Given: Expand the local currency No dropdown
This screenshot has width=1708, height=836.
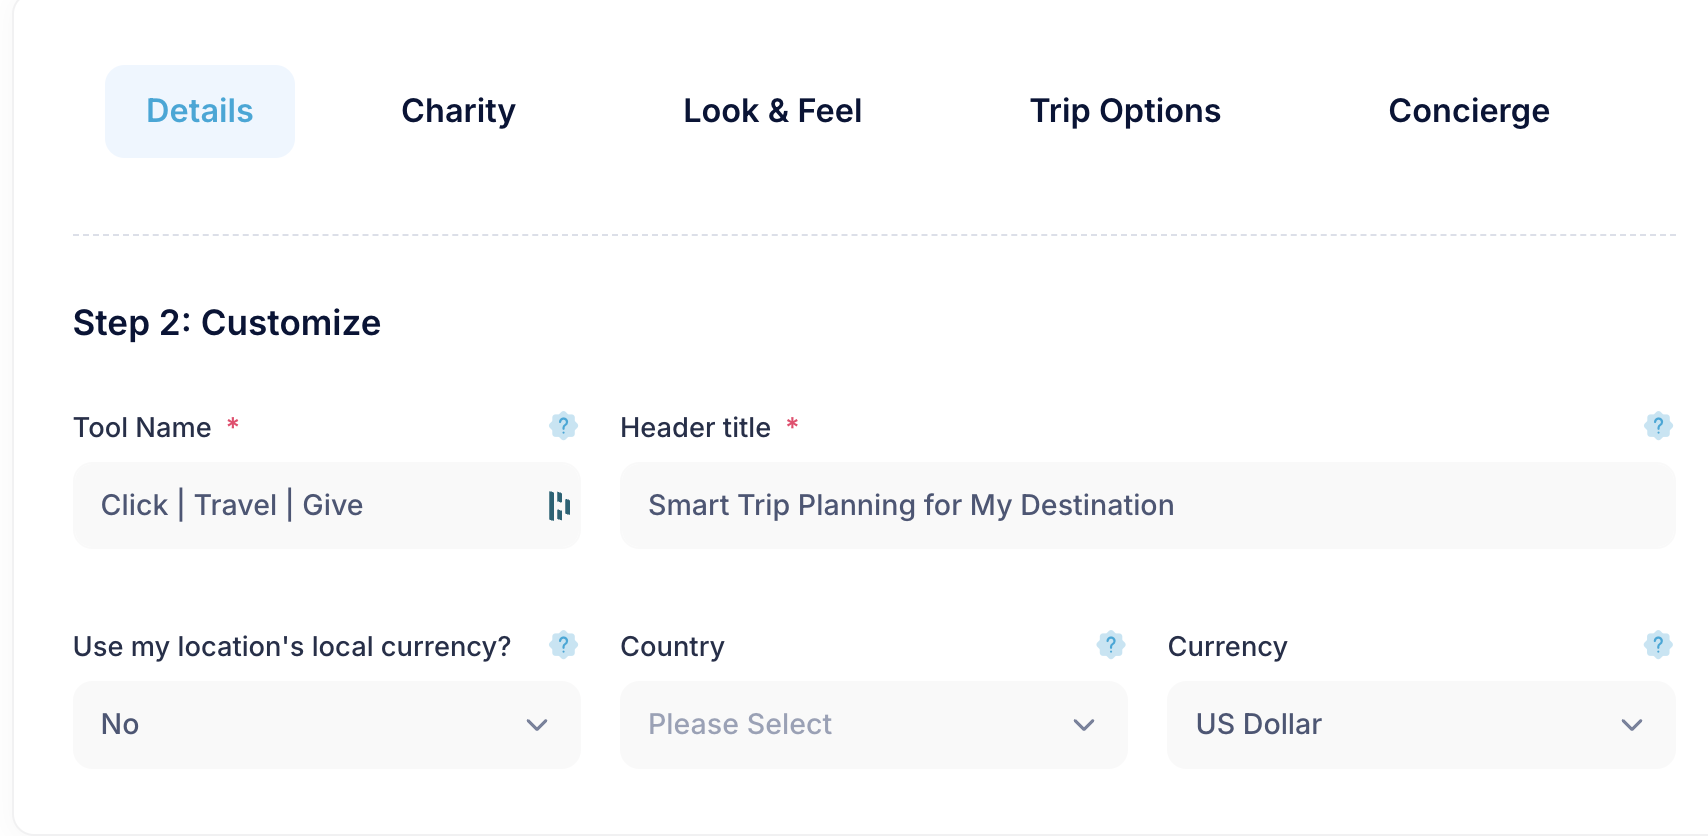Looking at the screenshot, I should [327, 725].
